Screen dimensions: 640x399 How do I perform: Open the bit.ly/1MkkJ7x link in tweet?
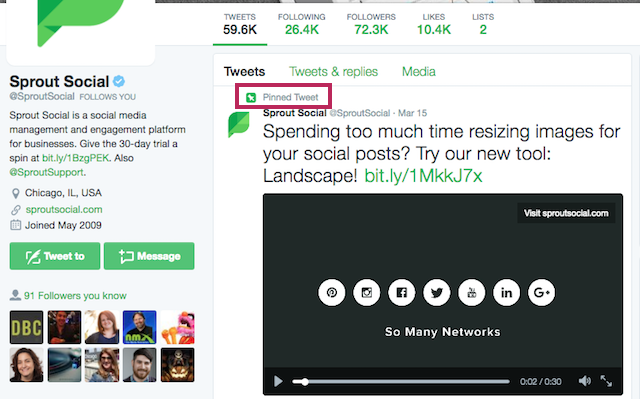tap(423, 176)
